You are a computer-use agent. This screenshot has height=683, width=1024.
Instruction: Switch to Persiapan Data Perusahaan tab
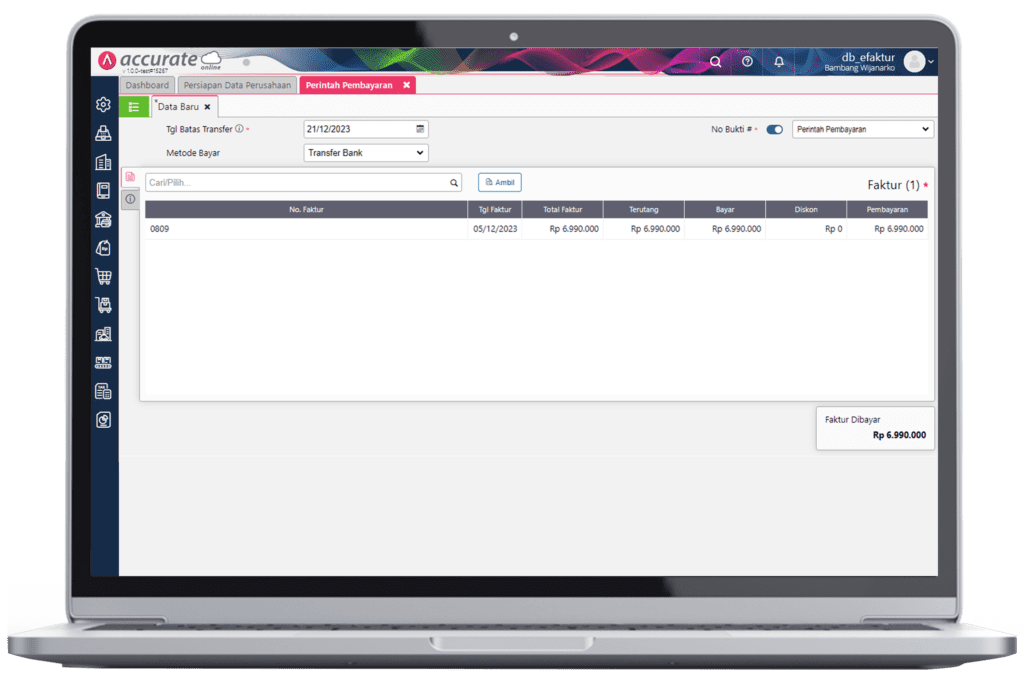coord(237,86)
